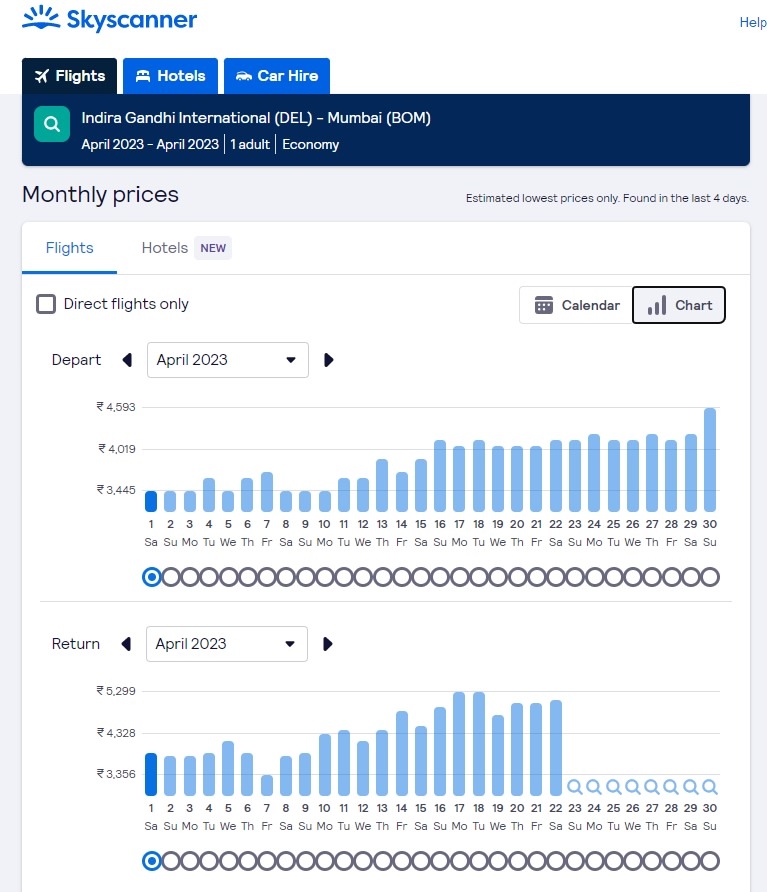Click the car icon on Car Hire tab
This screenshot has width=767, height=892.
[243, 75]
